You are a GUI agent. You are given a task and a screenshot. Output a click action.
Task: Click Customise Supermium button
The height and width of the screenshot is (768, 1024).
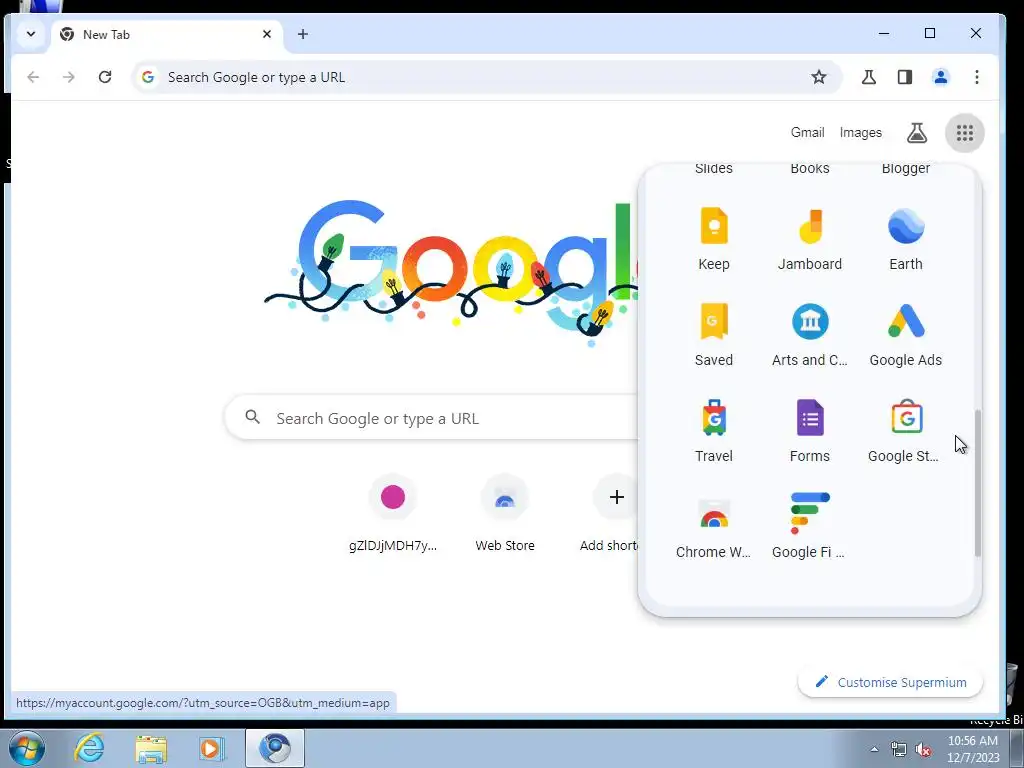[890, 682]
